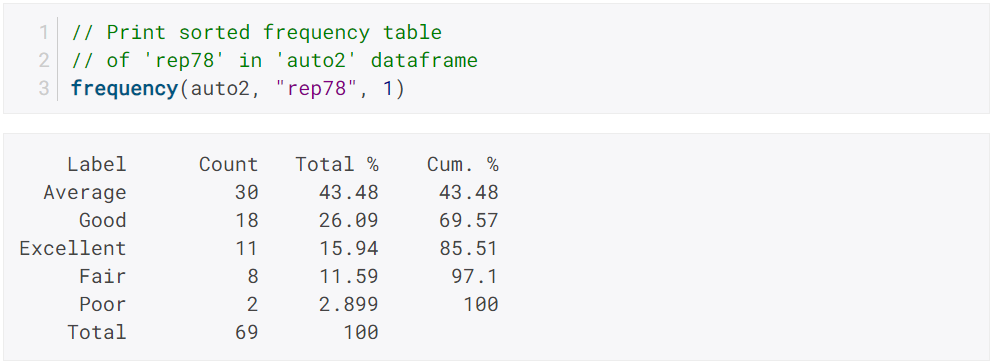
Task: Click line number 3 in gutter
Action: (x=43, y=88)
